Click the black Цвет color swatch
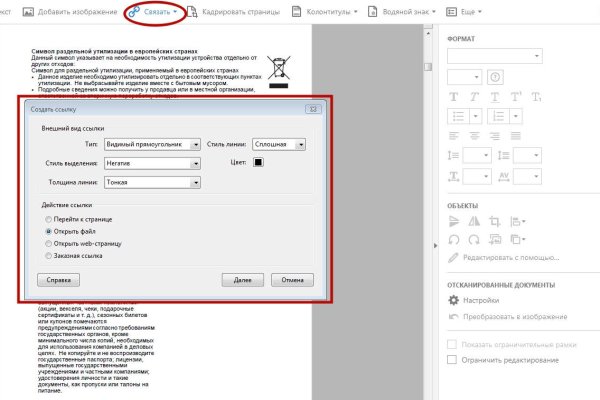The width and height of the screenshot is (600, 400). 258,163
